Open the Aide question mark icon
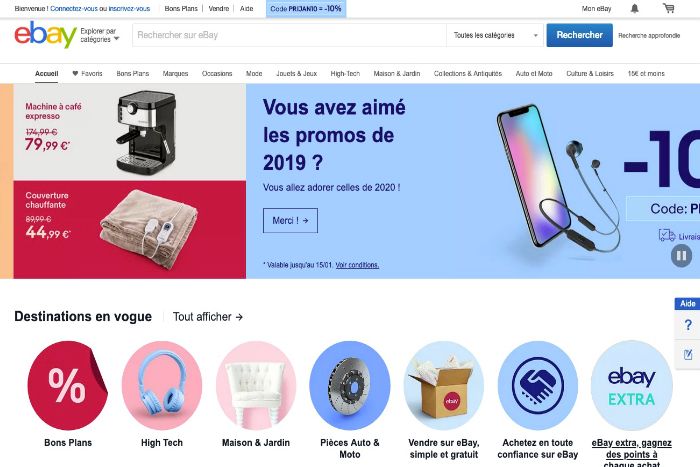This screenshot has width=700, height=467. click(688, 325)
